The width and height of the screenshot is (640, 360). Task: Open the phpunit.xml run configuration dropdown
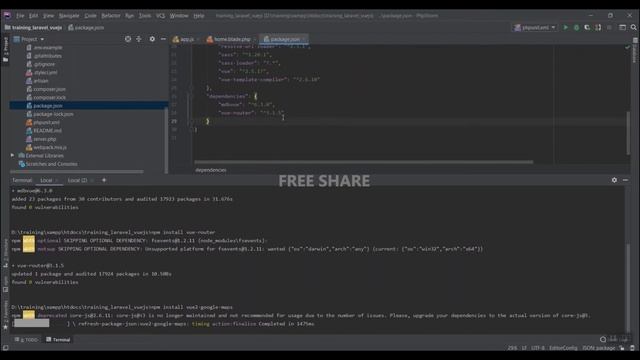pos(535,28)
